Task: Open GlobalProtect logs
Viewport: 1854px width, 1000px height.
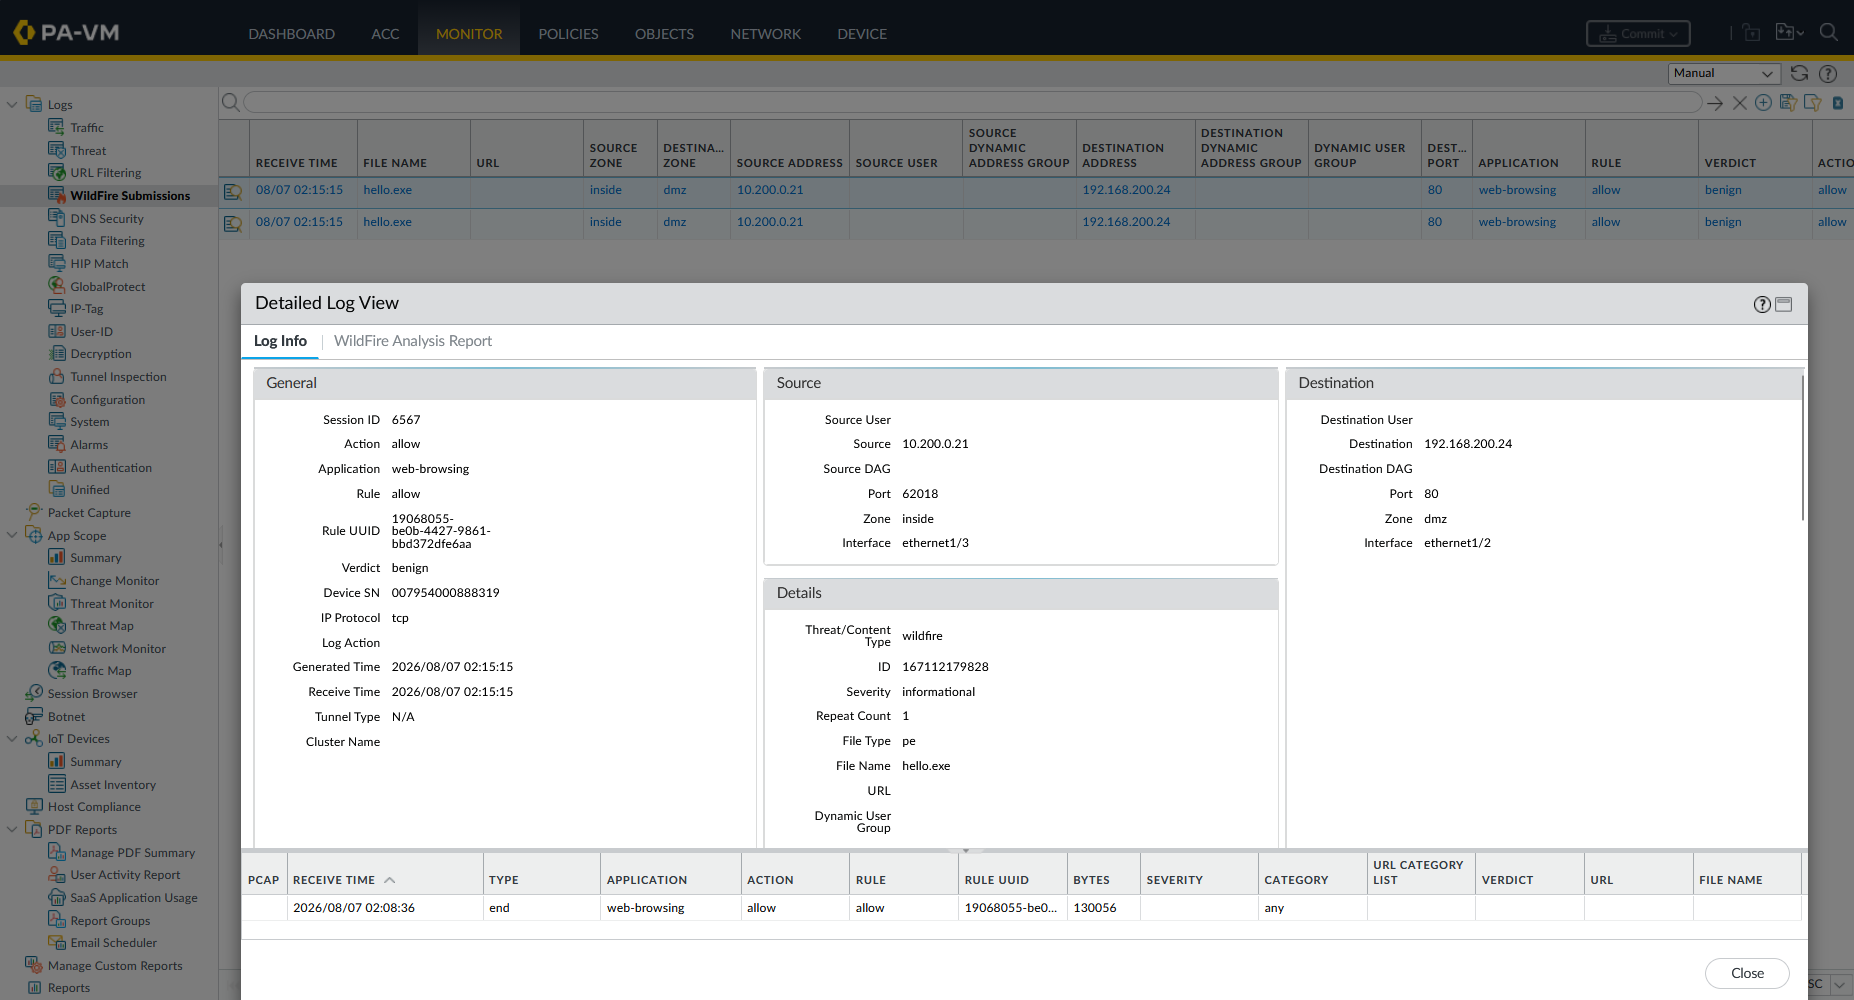Action: (x=108, y=287)
